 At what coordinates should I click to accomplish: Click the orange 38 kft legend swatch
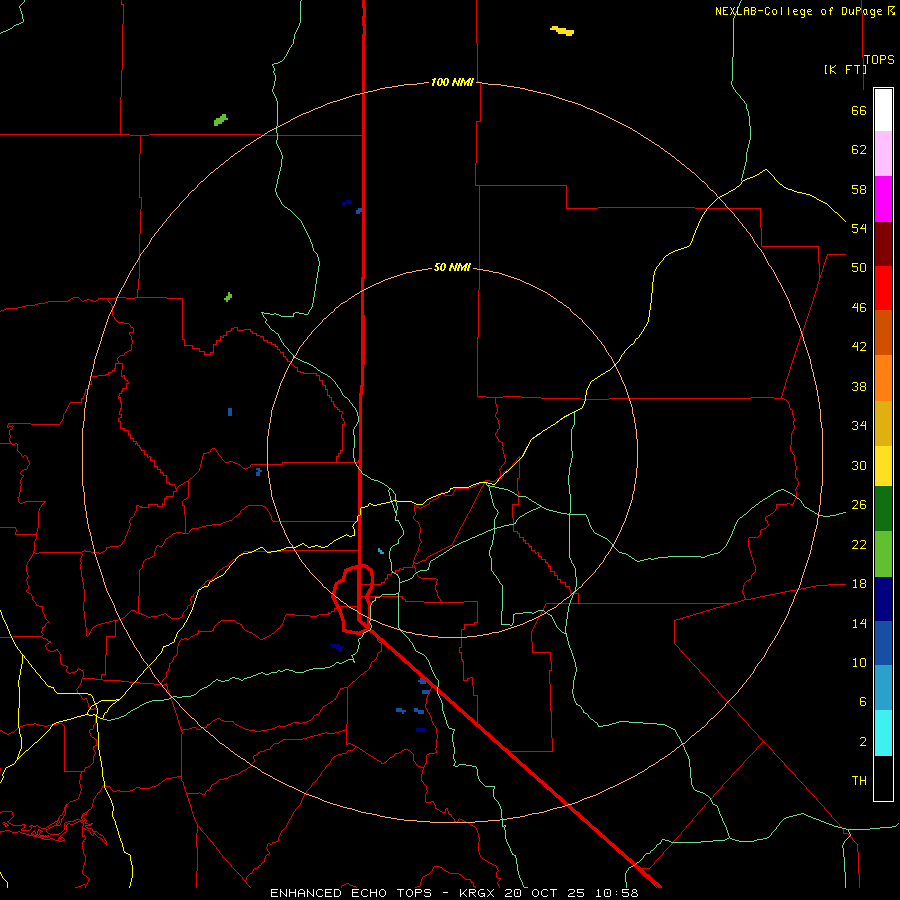(883, 378)
